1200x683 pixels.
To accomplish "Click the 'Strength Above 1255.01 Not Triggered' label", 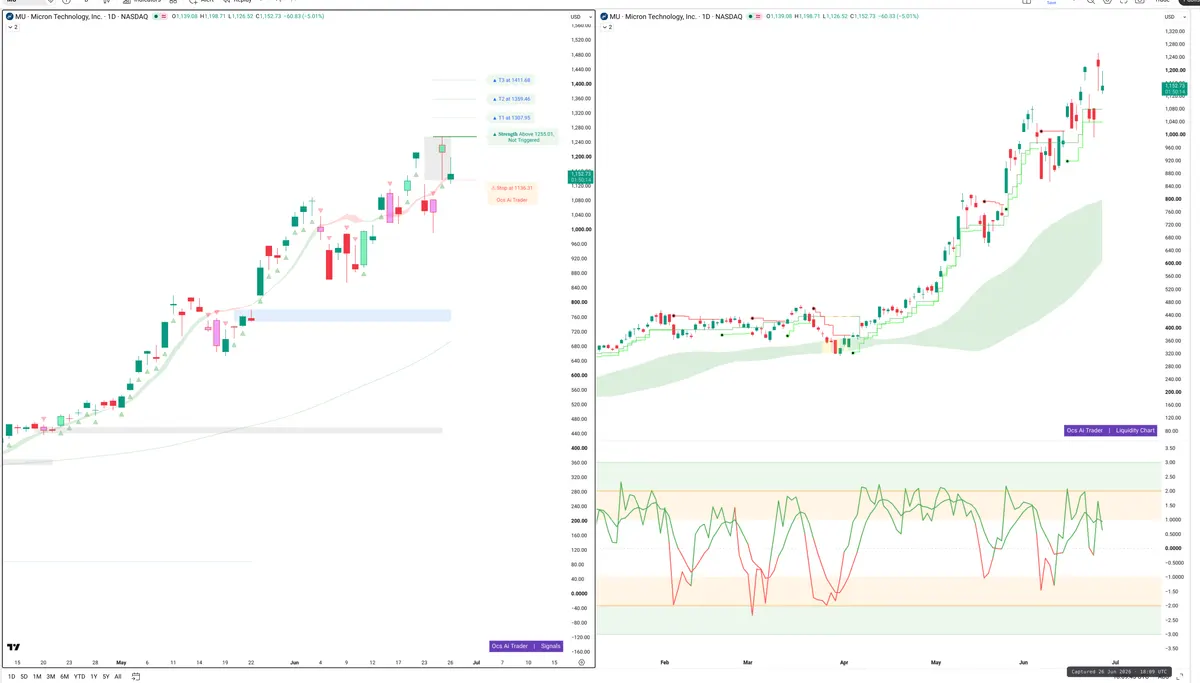I will click(x=521, y=137).
